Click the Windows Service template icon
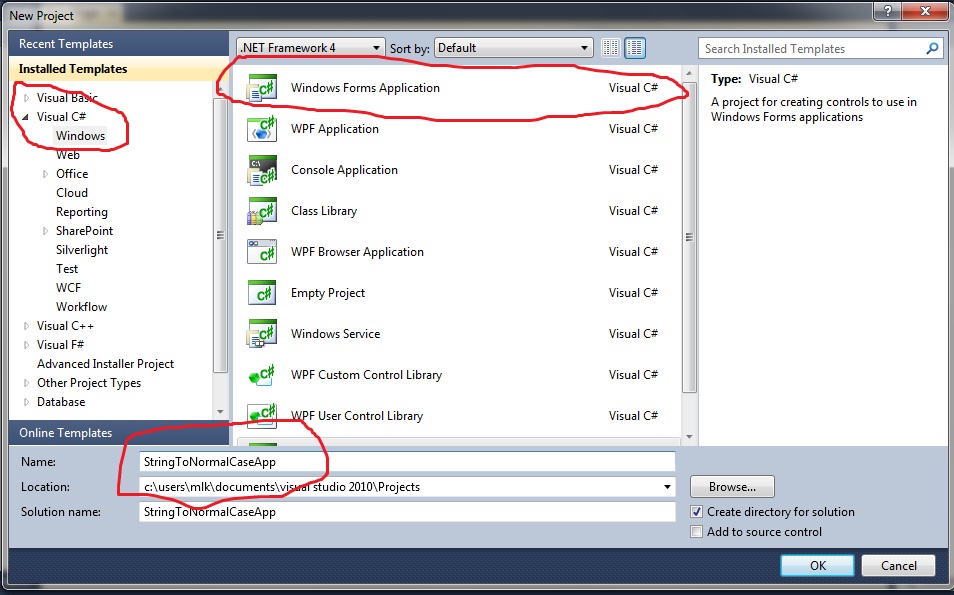This screenshot has height=595, width=954. (x=262, y=334)
